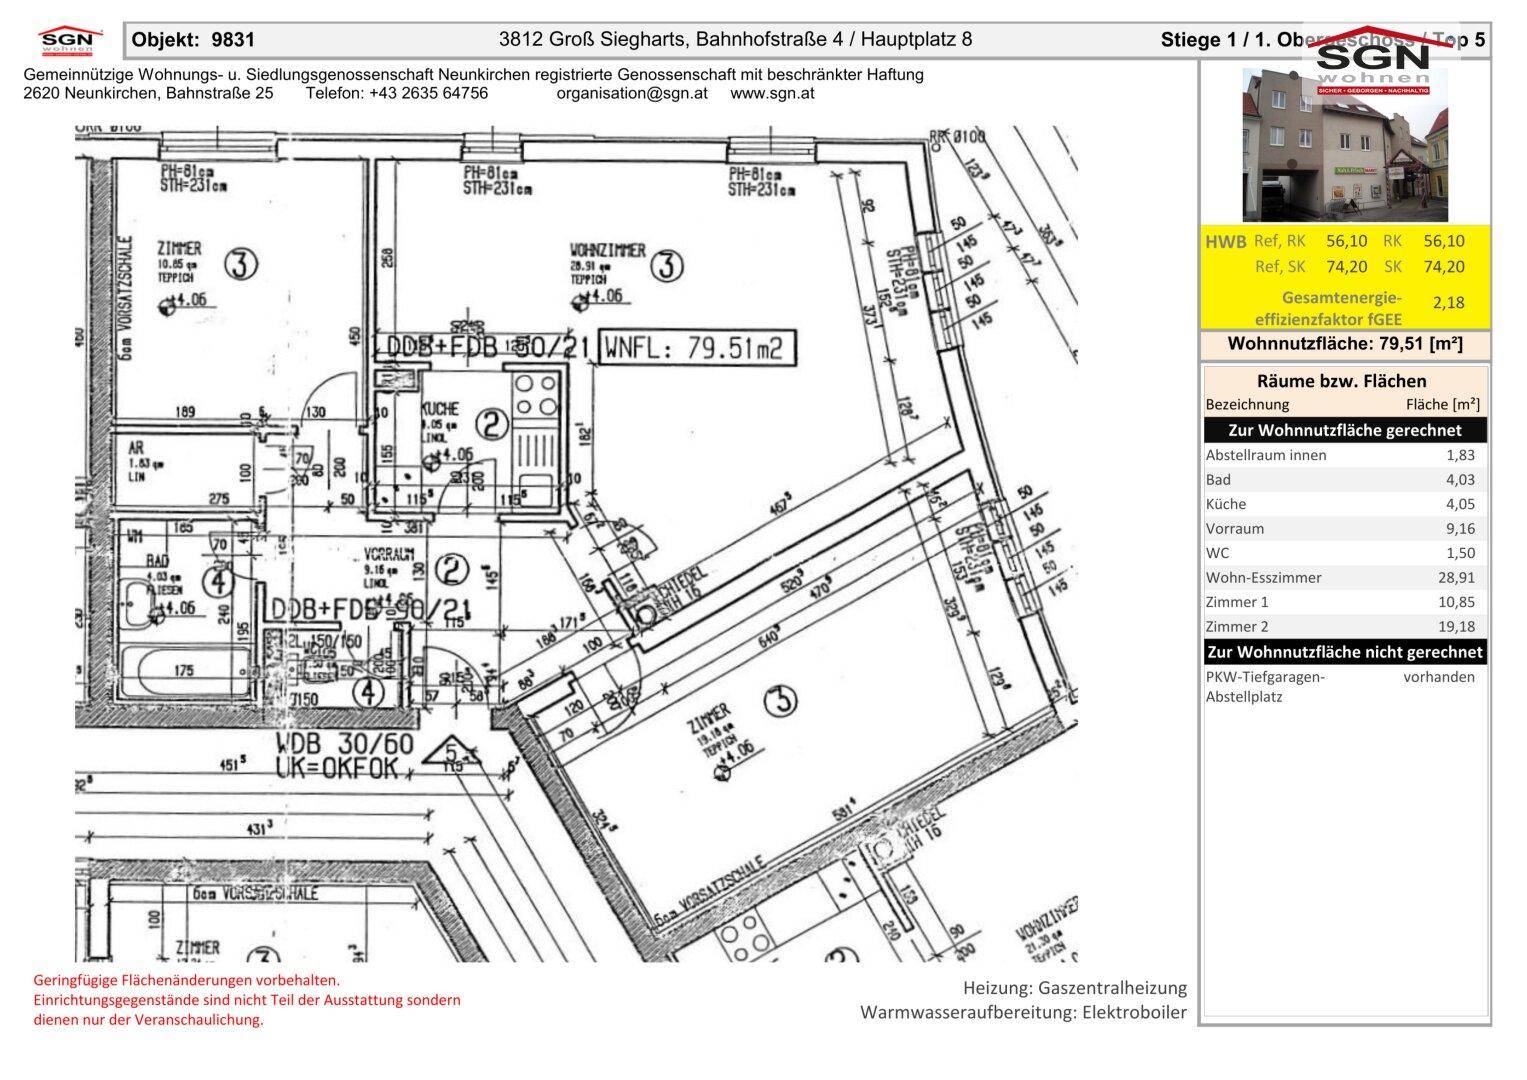Visit the www.sgn.at website link
1527x1080 pixels.
coord(772,93)
